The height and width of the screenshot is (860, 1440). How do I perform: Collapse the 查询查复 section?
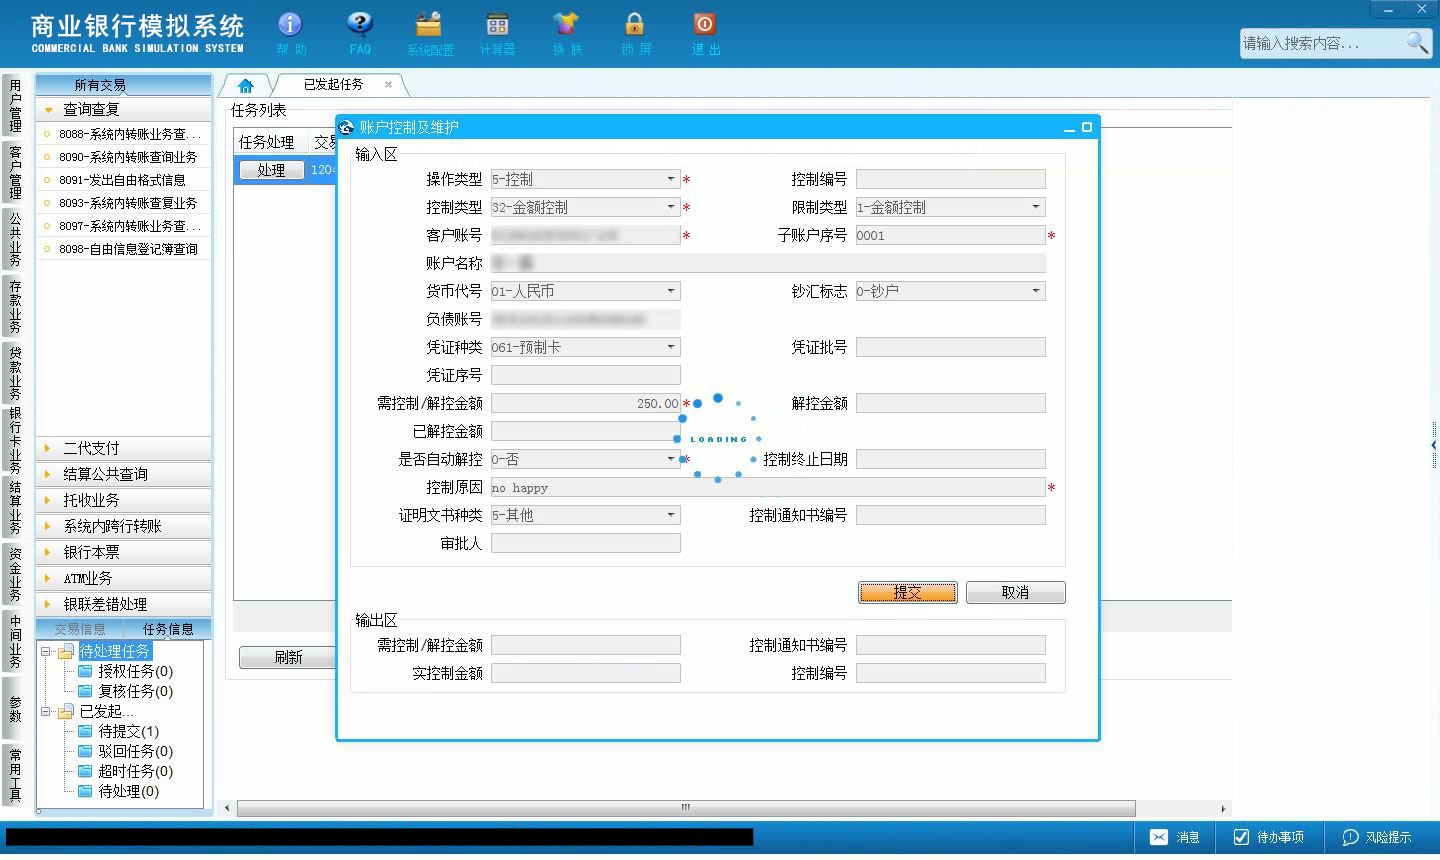[123, 109]
